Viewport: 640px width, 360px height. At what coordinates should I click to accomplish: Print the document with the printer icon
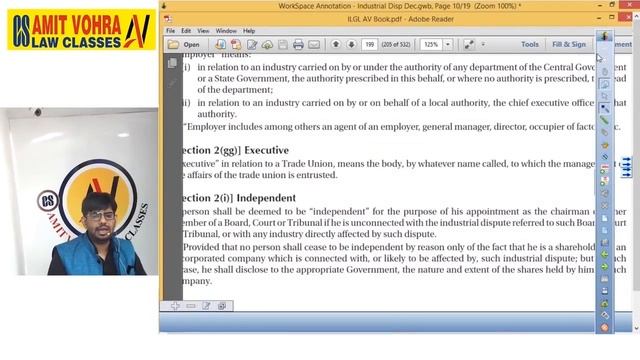(x=298, y=44)
